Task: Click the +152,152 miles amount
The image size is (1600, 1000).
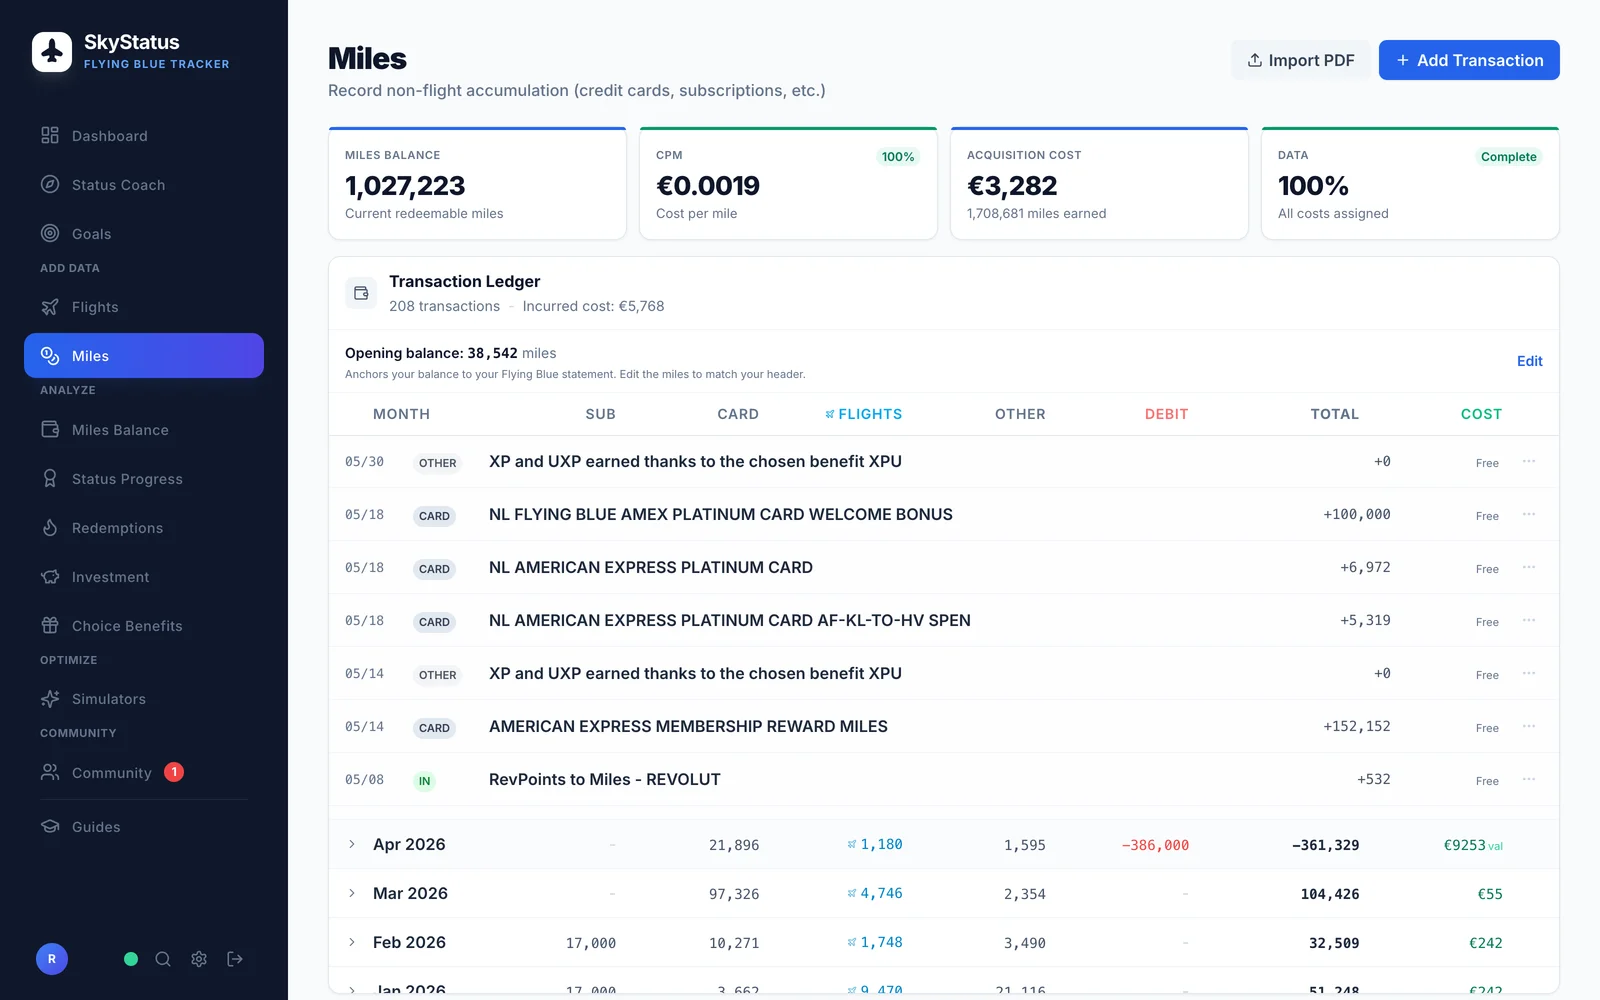Action: [1357, 726]
